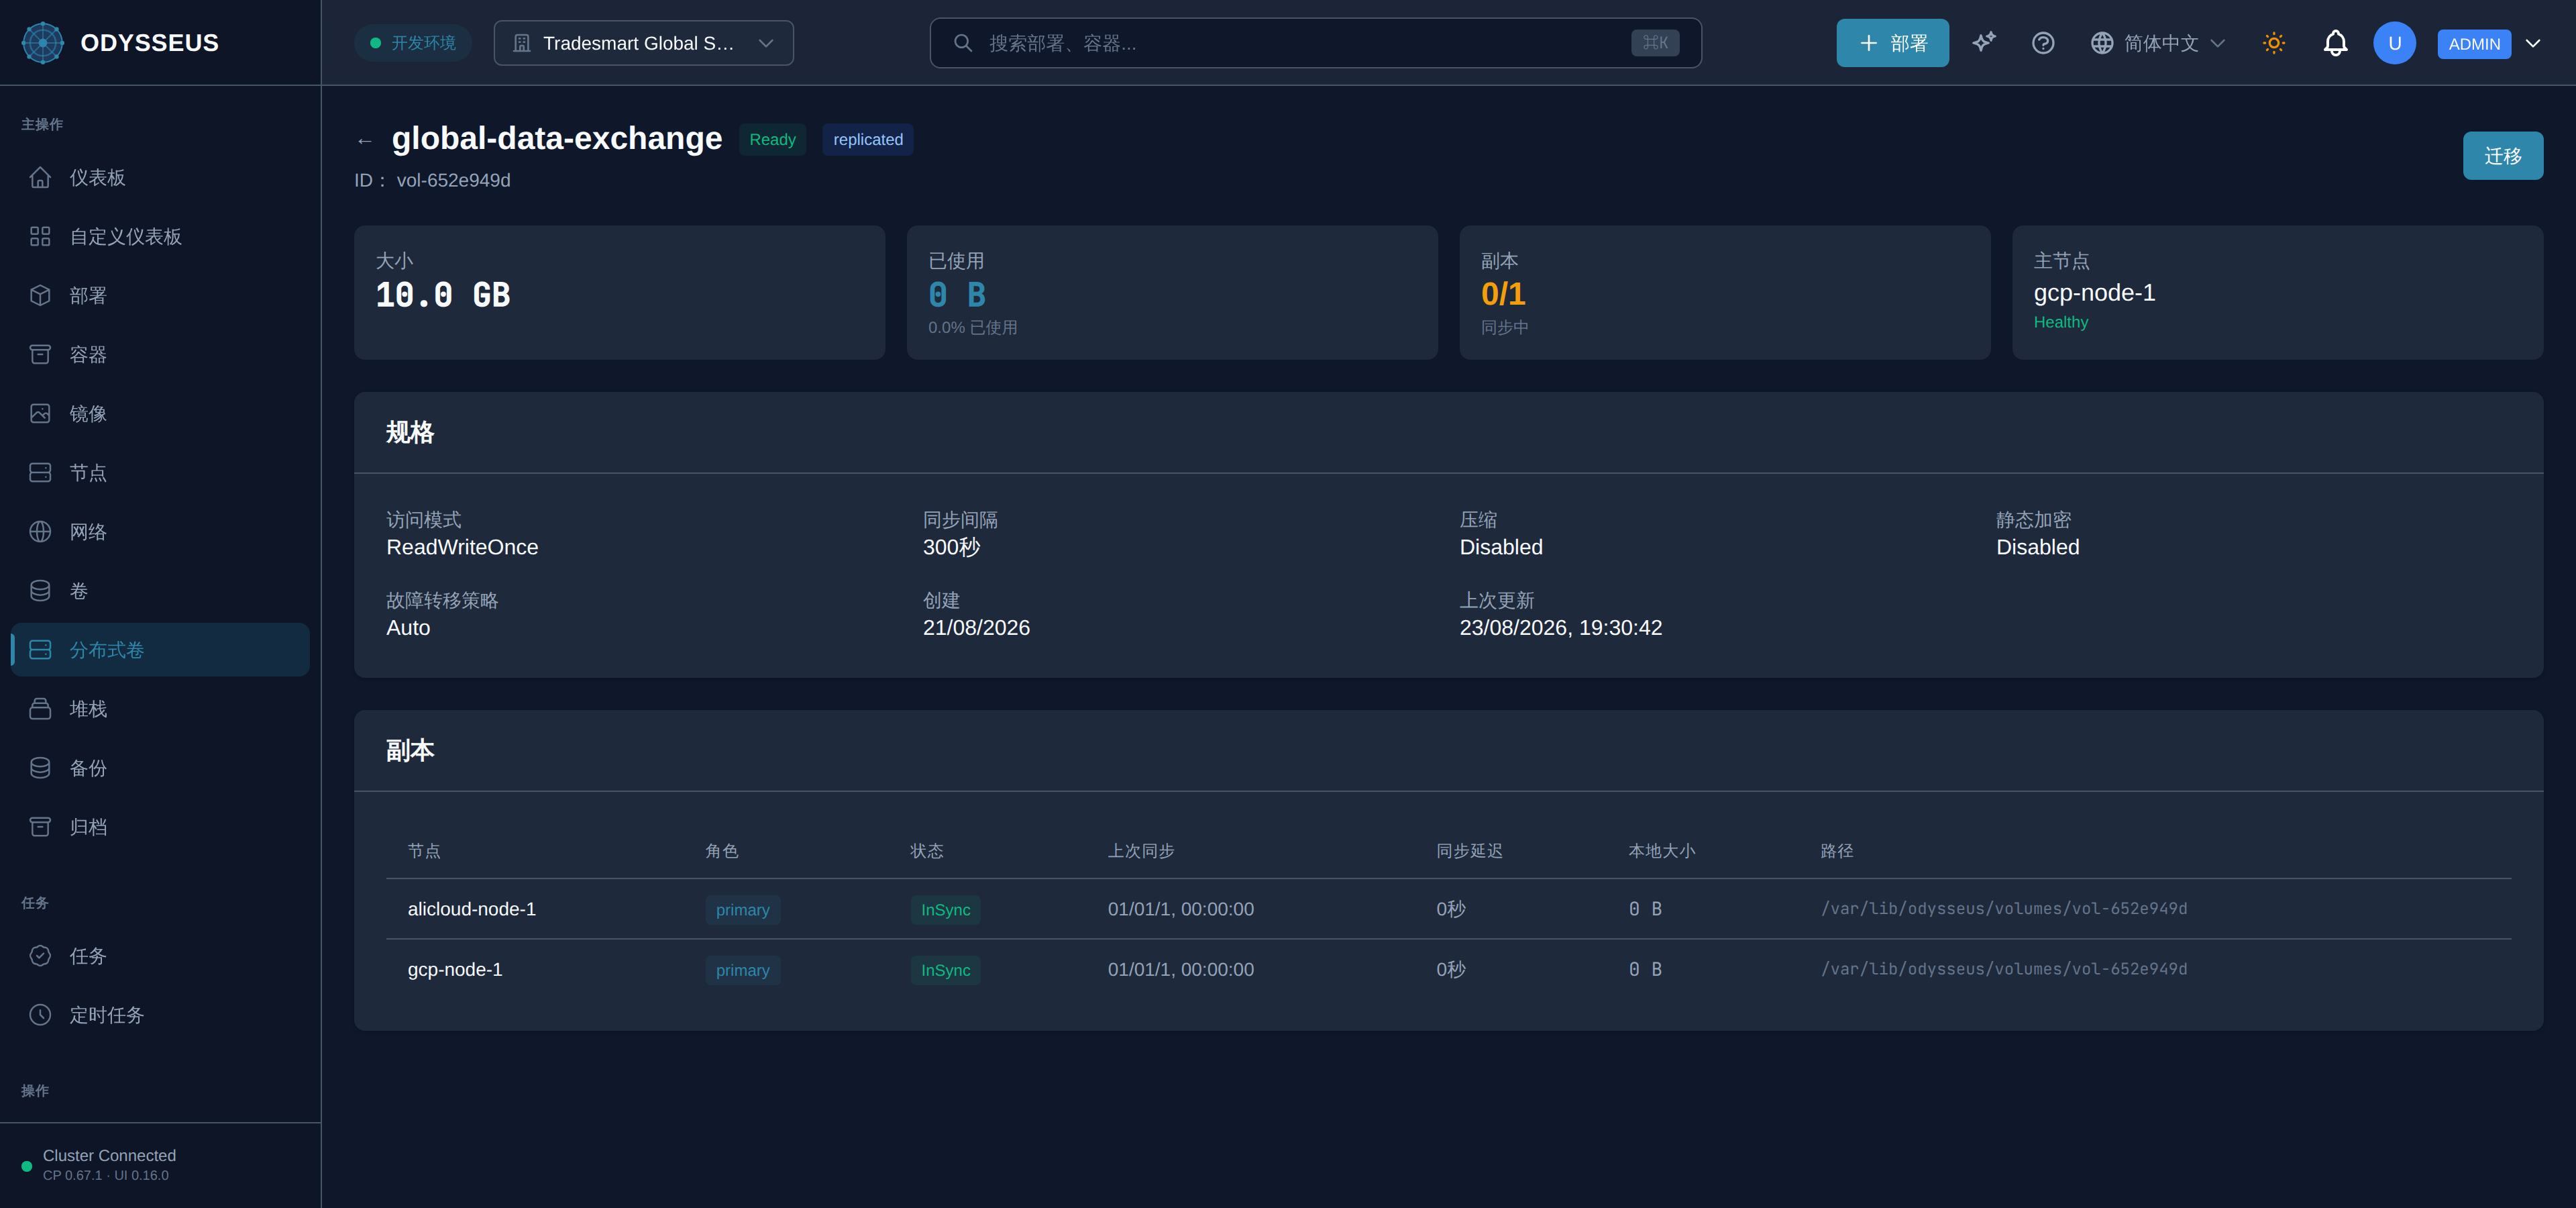2576x1208 pixels.
Task: Click the 开发环境 environment badge
Action: 412,43
